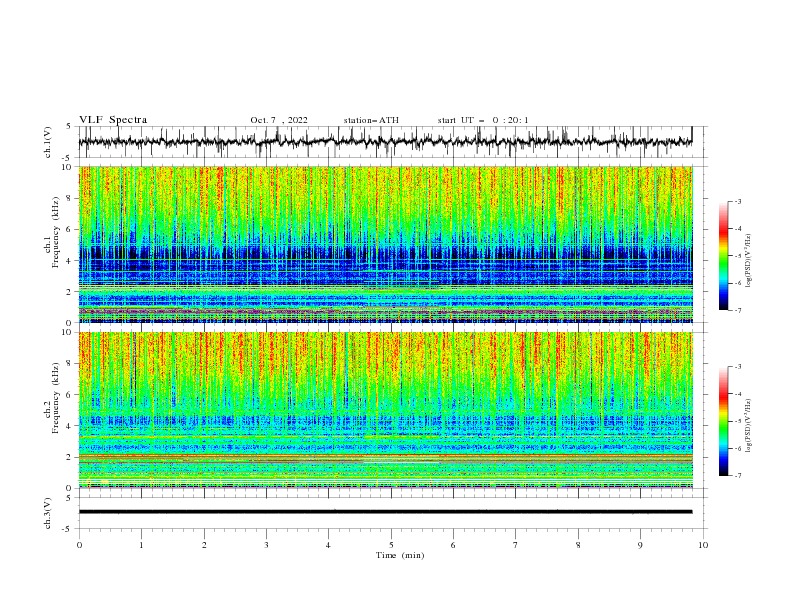The height and width of the screenshot is (612, 792).
Task: Click time-axis tick label "3"
Action: click(266, 545)
